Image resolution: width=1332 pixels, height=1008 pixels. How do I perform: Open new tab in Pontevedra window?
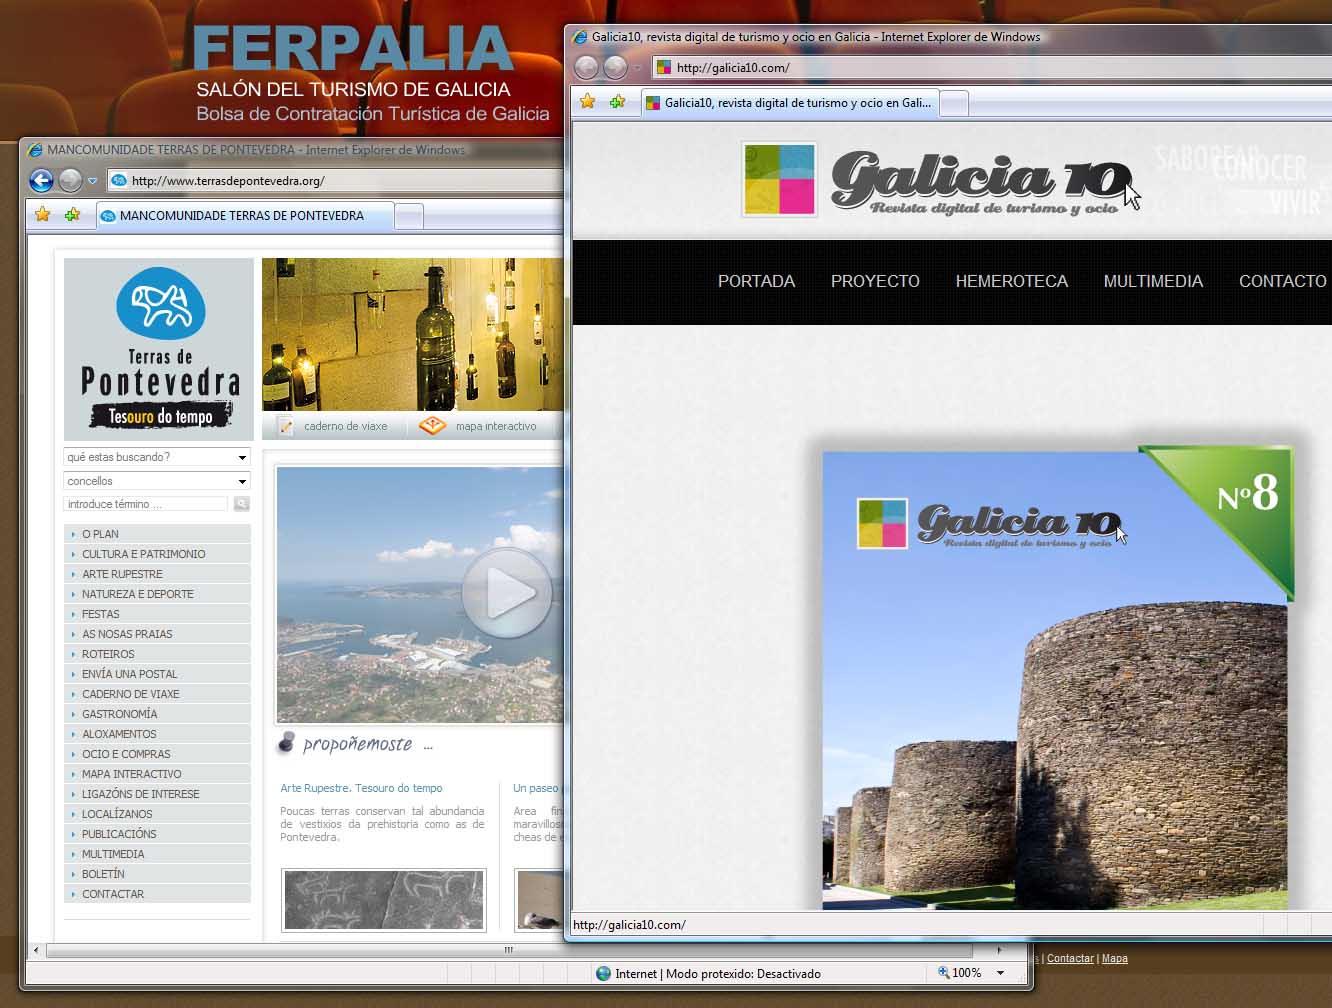[x=409, y=216]
